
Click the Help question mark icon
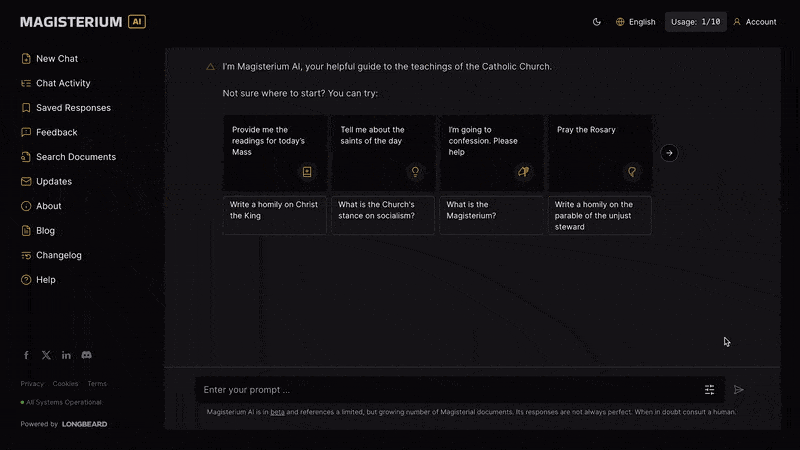point(26,280)
